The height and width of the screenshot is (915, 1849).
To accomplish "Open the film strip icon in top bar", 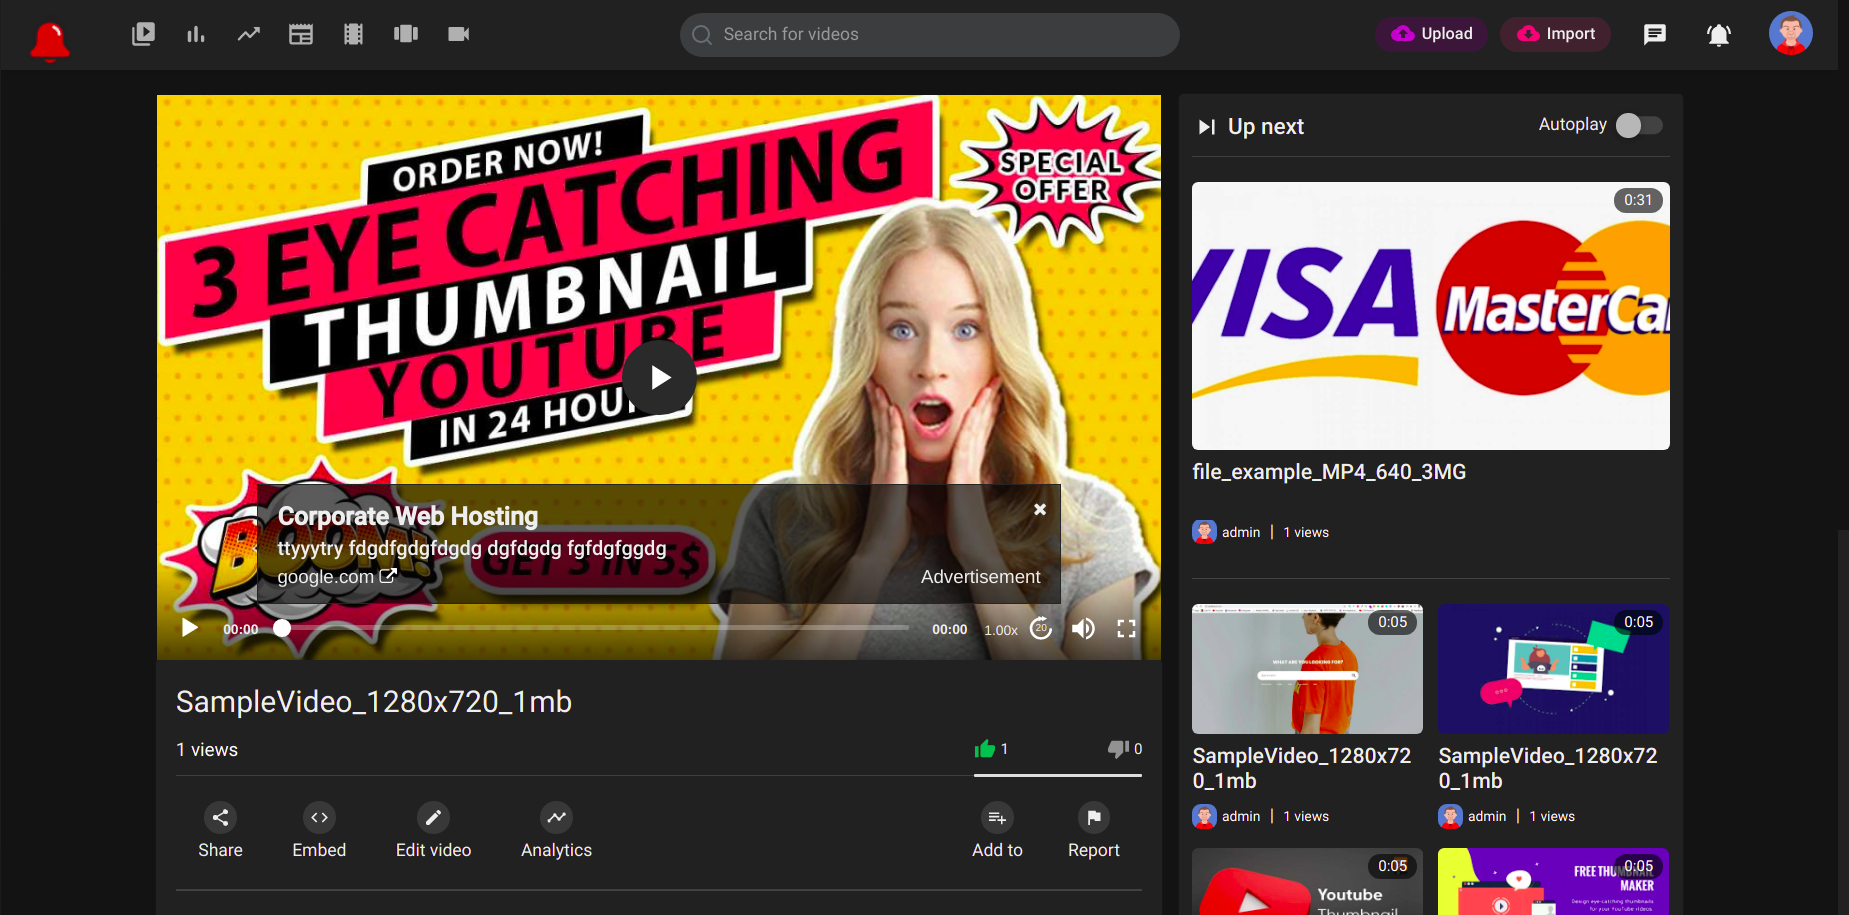I will coord(353,34).
